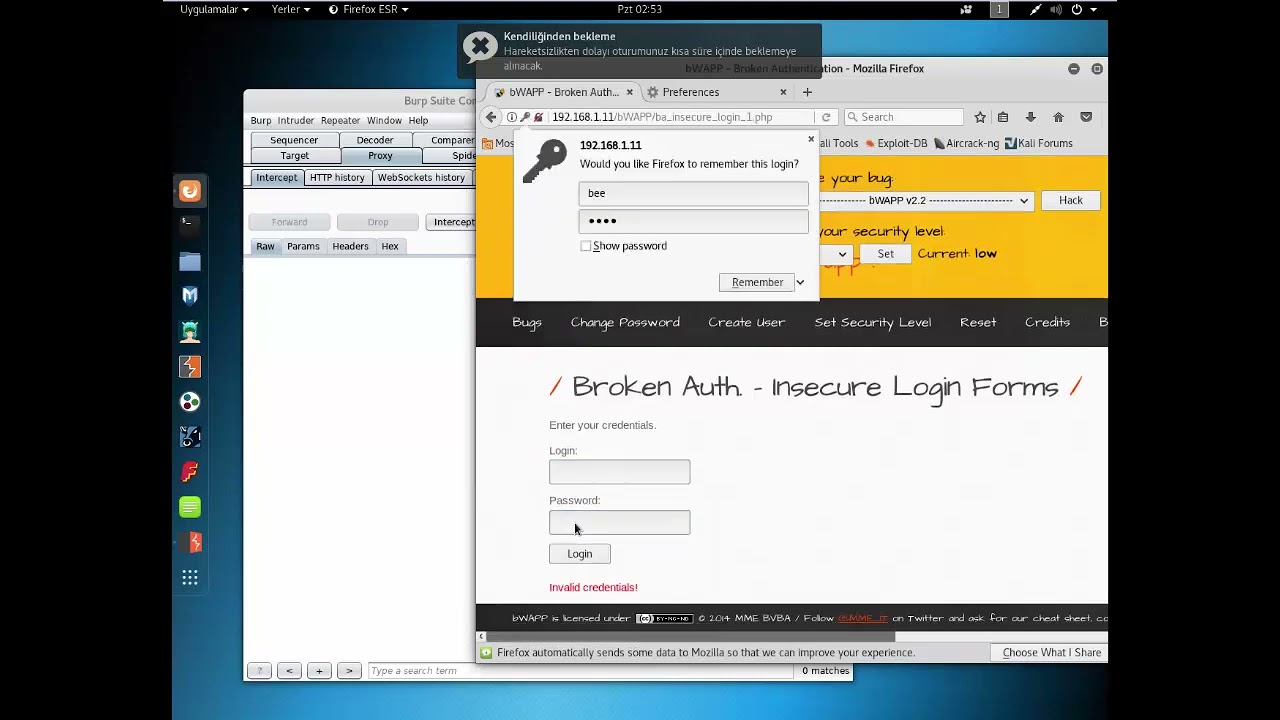Open the Firefox ESR app menu
This screenshot has width=1280, height=720.
point(368,9)
